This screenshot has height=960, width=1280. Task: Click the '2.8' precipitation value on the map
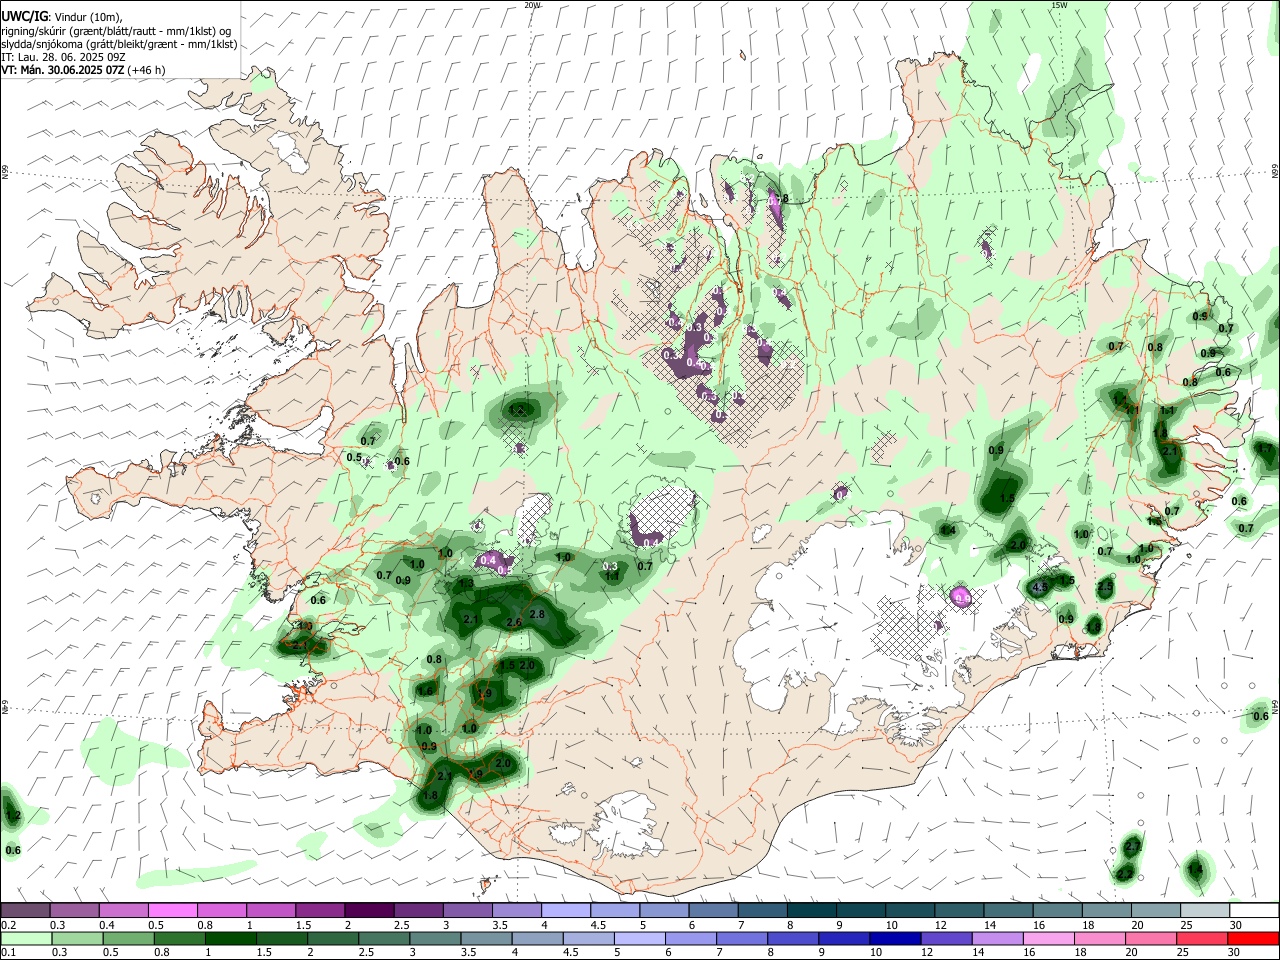click(x=537, y=614)
